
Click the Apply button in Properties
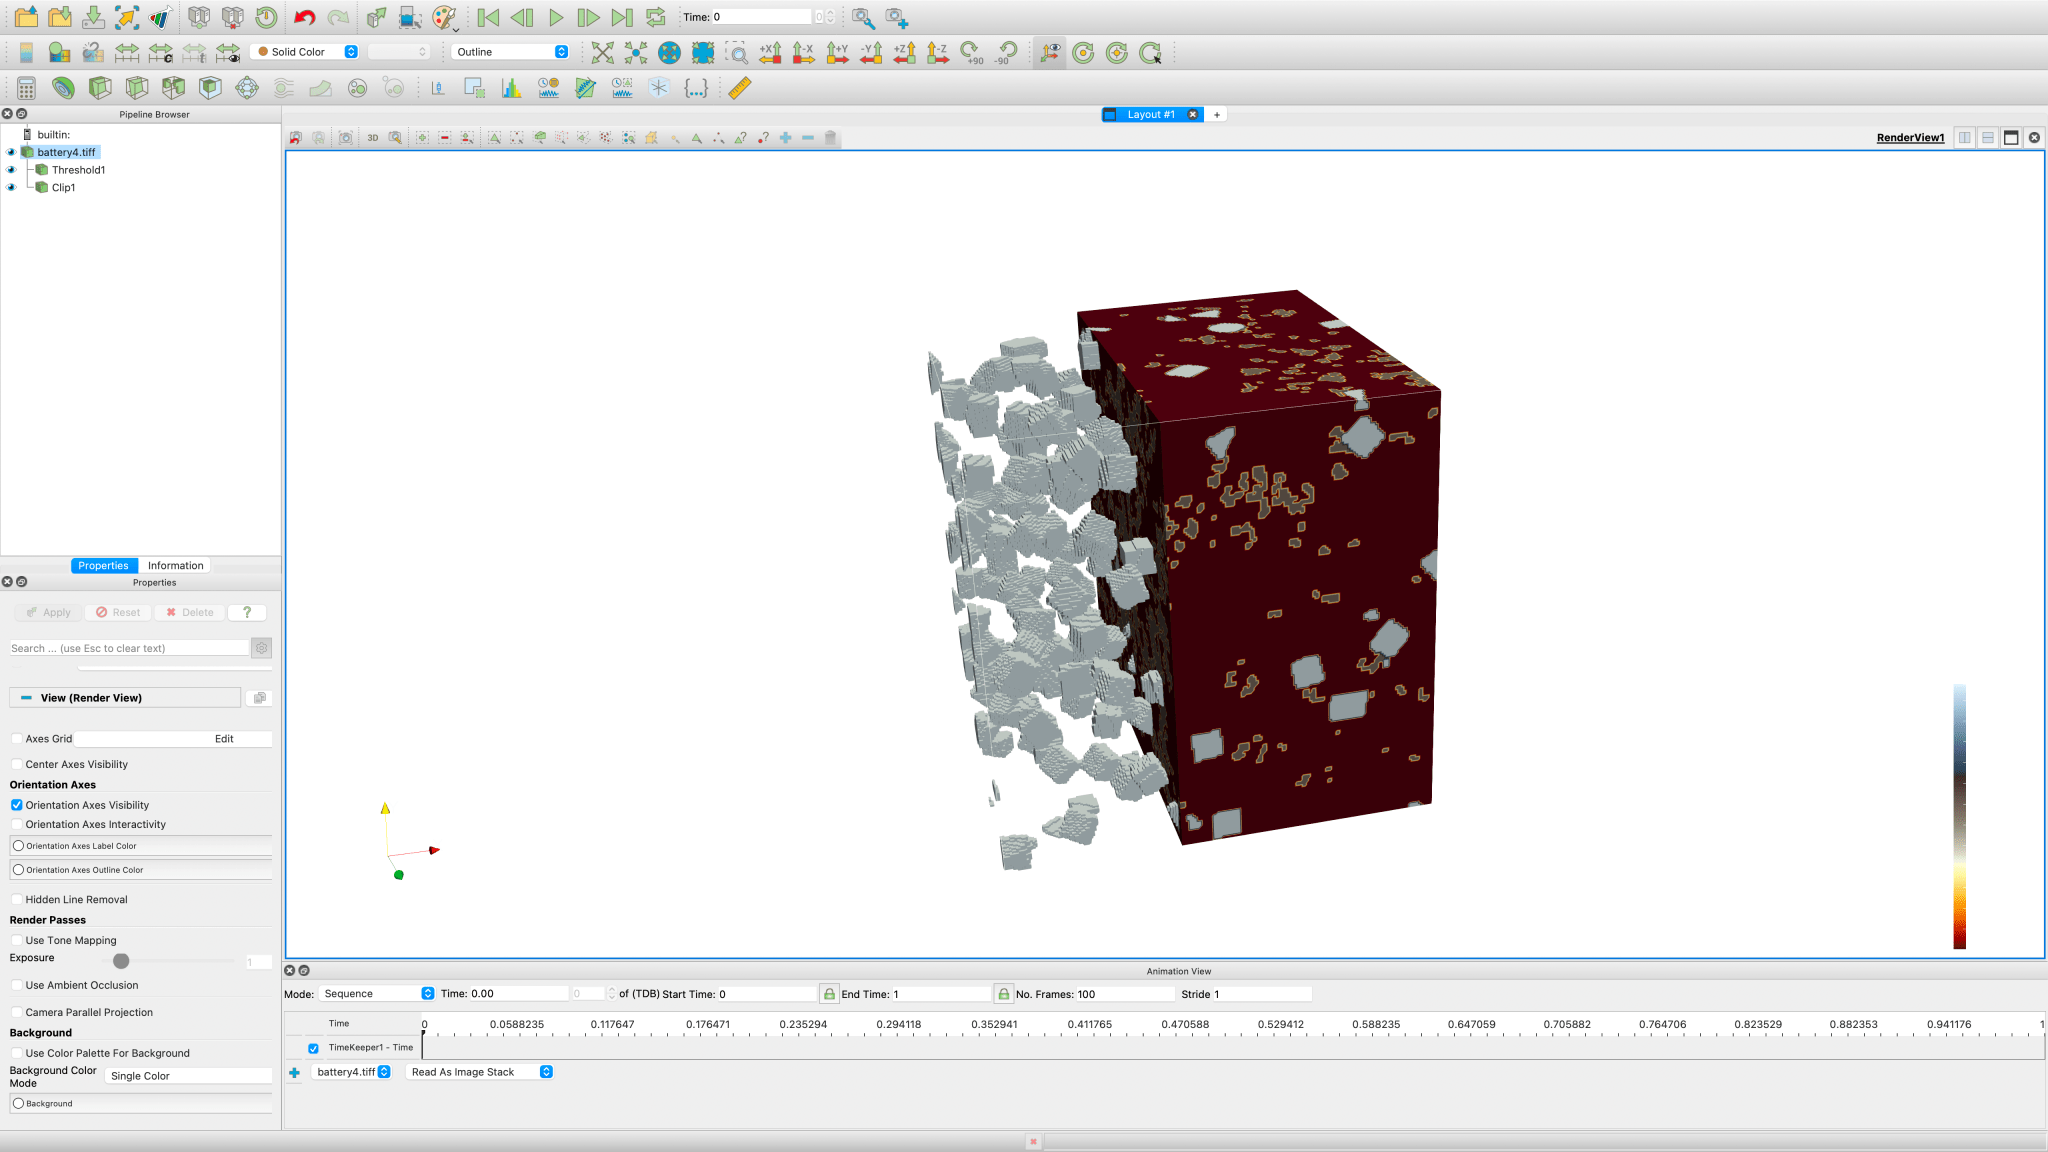48,612
